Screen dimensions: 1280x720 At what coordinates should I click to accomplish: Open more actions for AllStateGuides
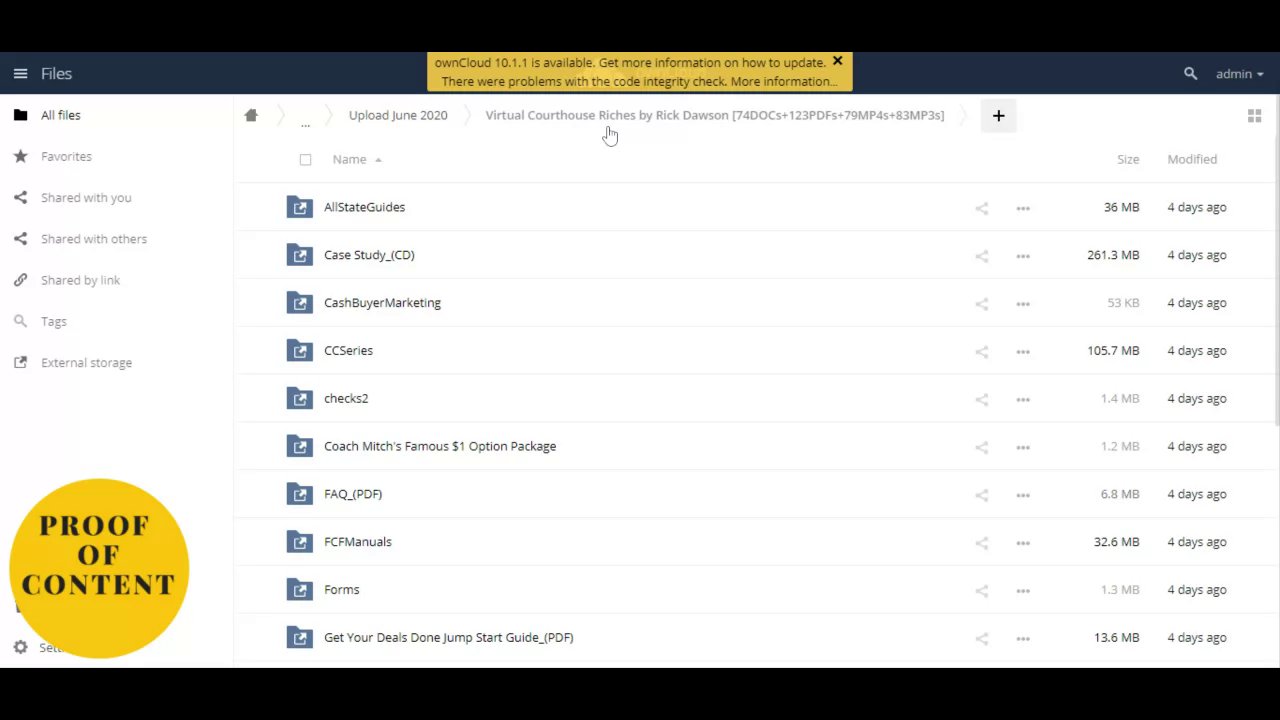[x=1022, y=208]
